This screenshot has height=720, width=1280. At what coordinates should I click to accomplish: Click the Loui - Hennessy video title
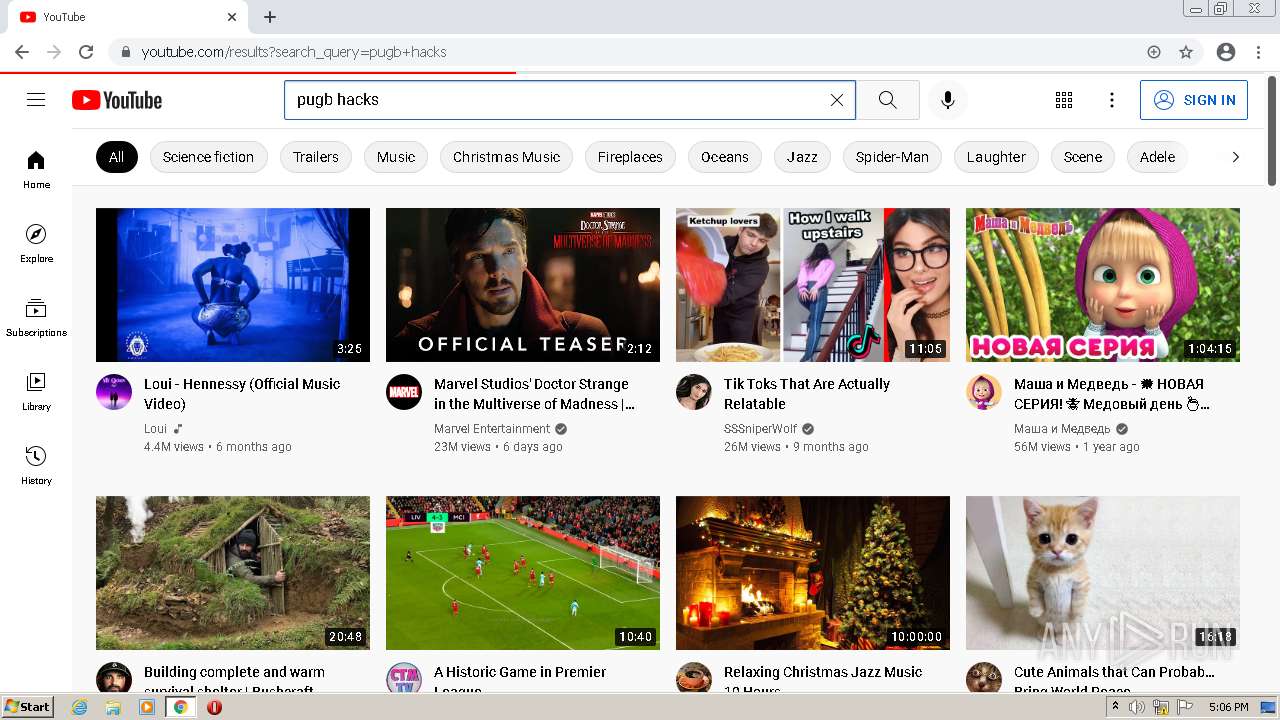click(242, 394)
